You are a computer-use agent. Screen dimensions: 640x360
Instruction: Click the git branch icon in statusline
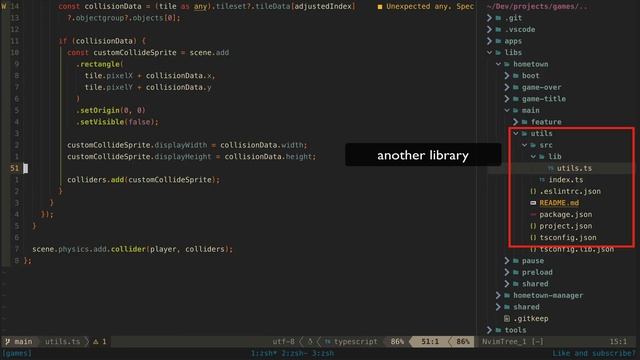(7, 341)
